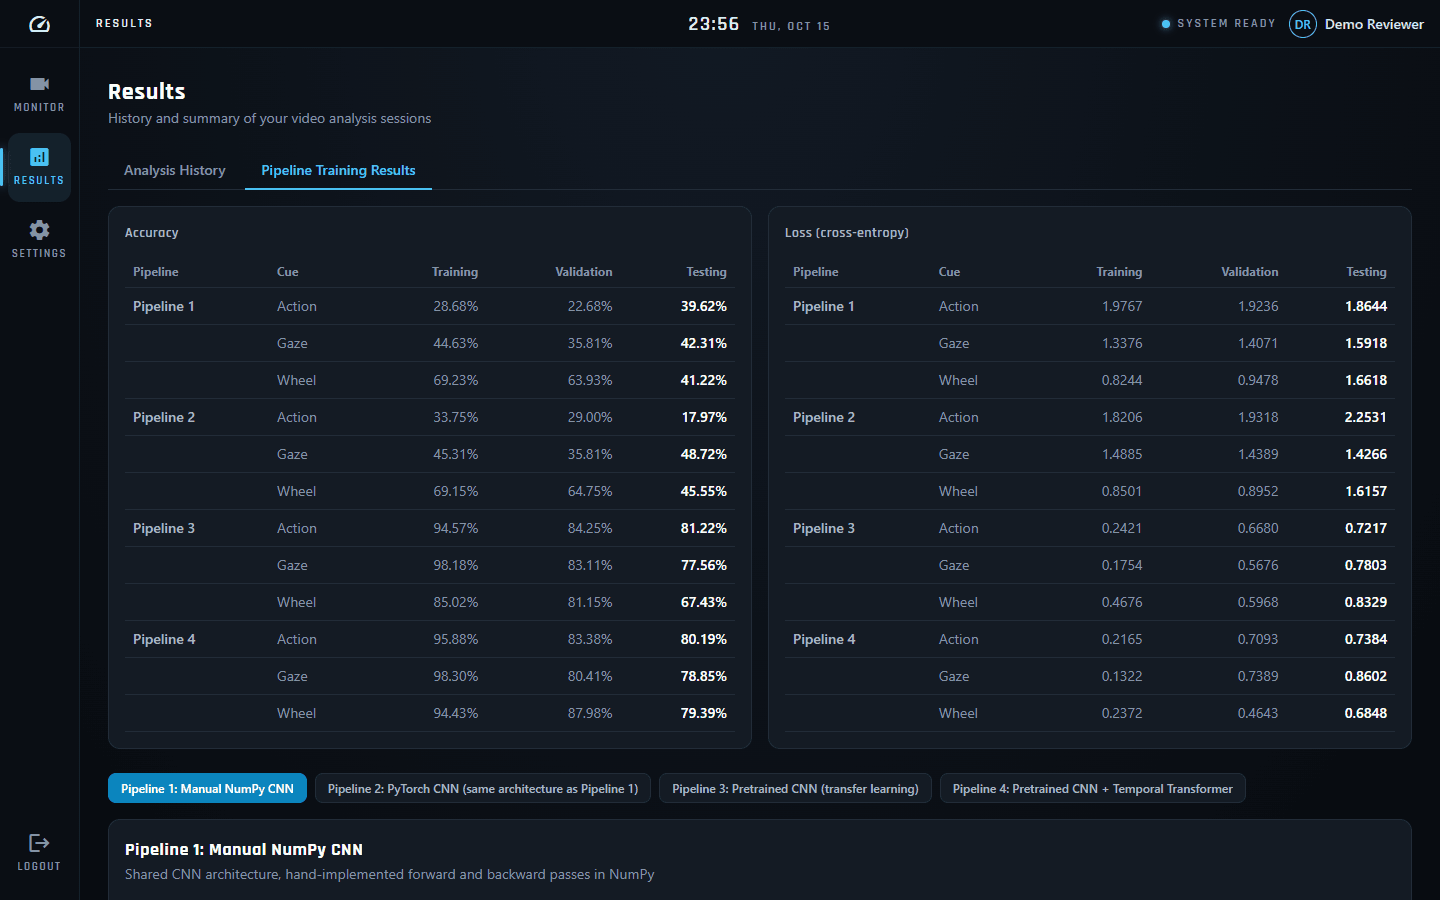Click the 63.93% validation accuracy cell

pyautogui.click(x=590, y=380)
